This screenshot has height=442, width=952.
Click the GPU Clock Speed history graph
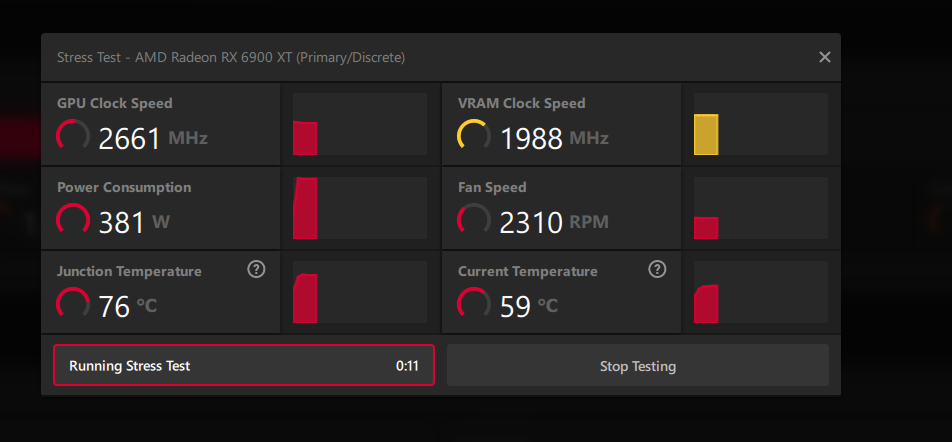pyautogui.click(x=360, y=124)
